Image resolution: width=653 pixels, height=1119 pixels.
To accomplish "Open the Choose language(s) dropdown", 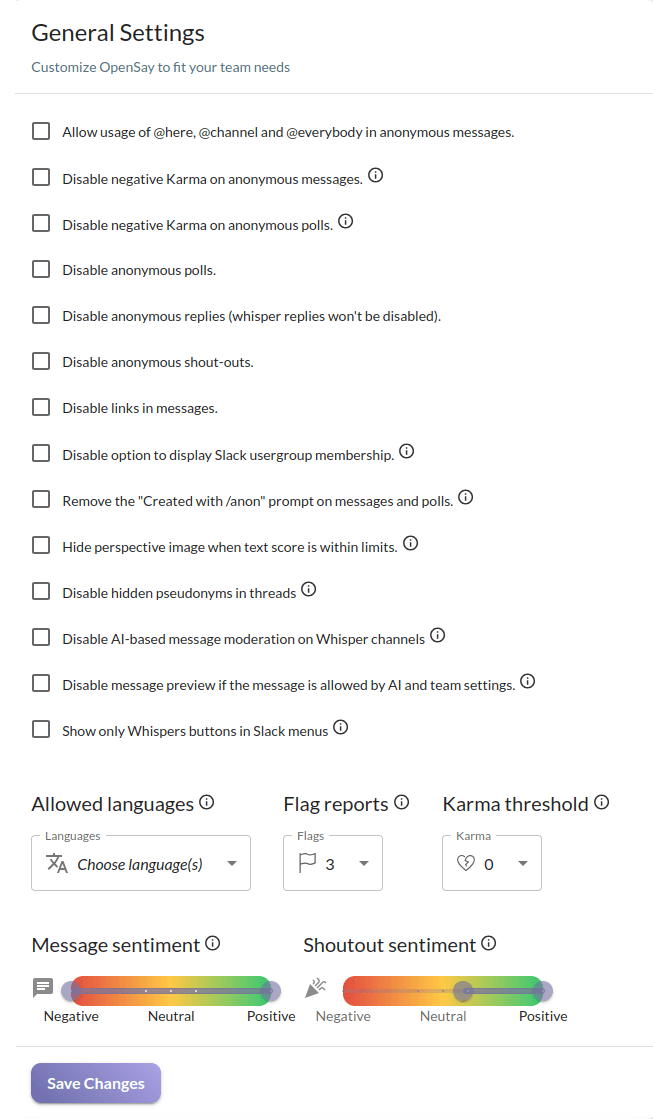I will (x=141, y=864).
